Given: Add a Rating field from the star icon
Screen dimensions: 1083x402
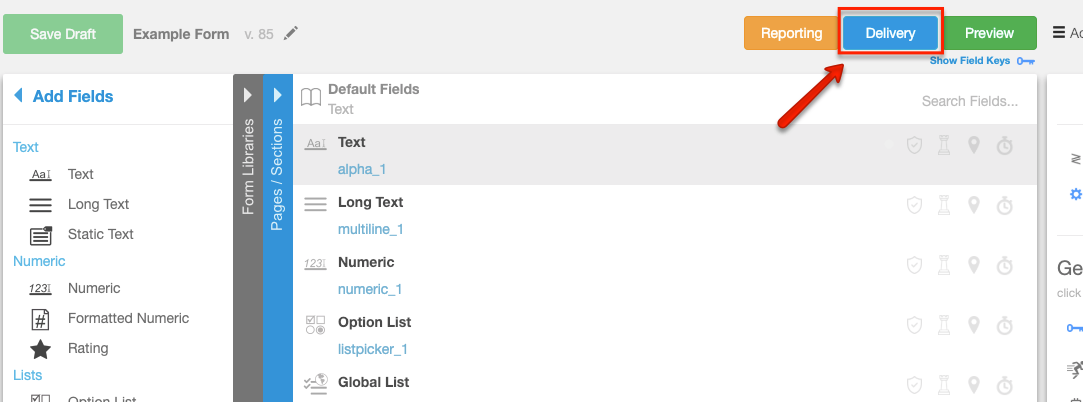Looking at the screenshot, I should click(41, 349).
